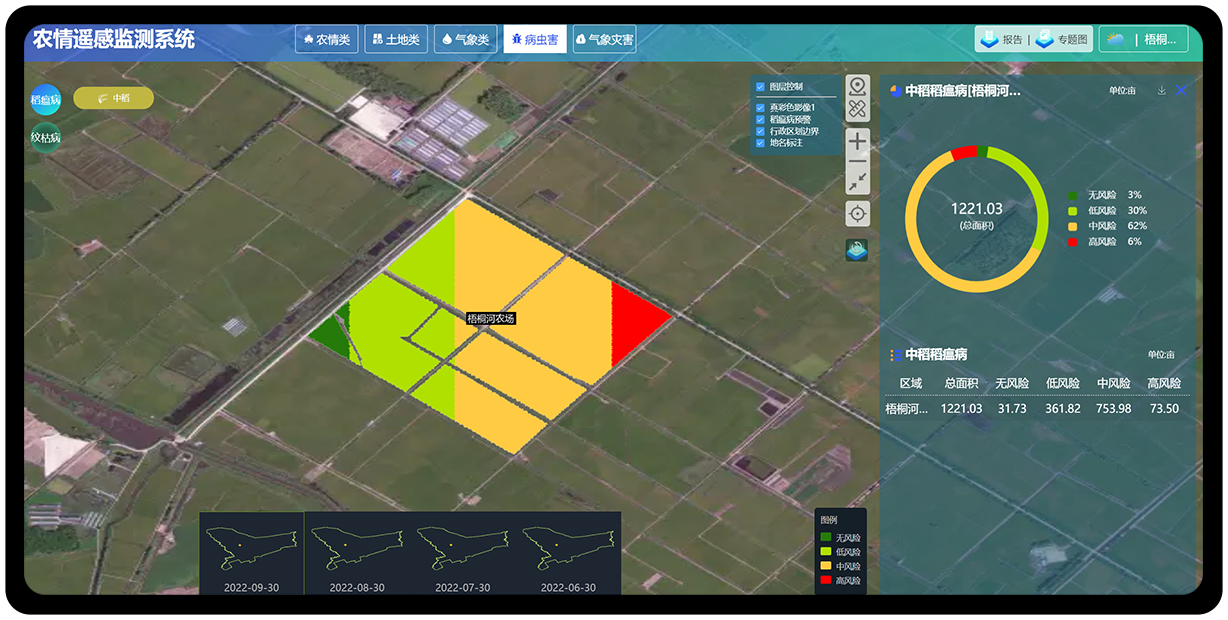Viewport: 1228px width, 620px height.
Task: Zoom out with the minus button
Action: pos(857,162)
